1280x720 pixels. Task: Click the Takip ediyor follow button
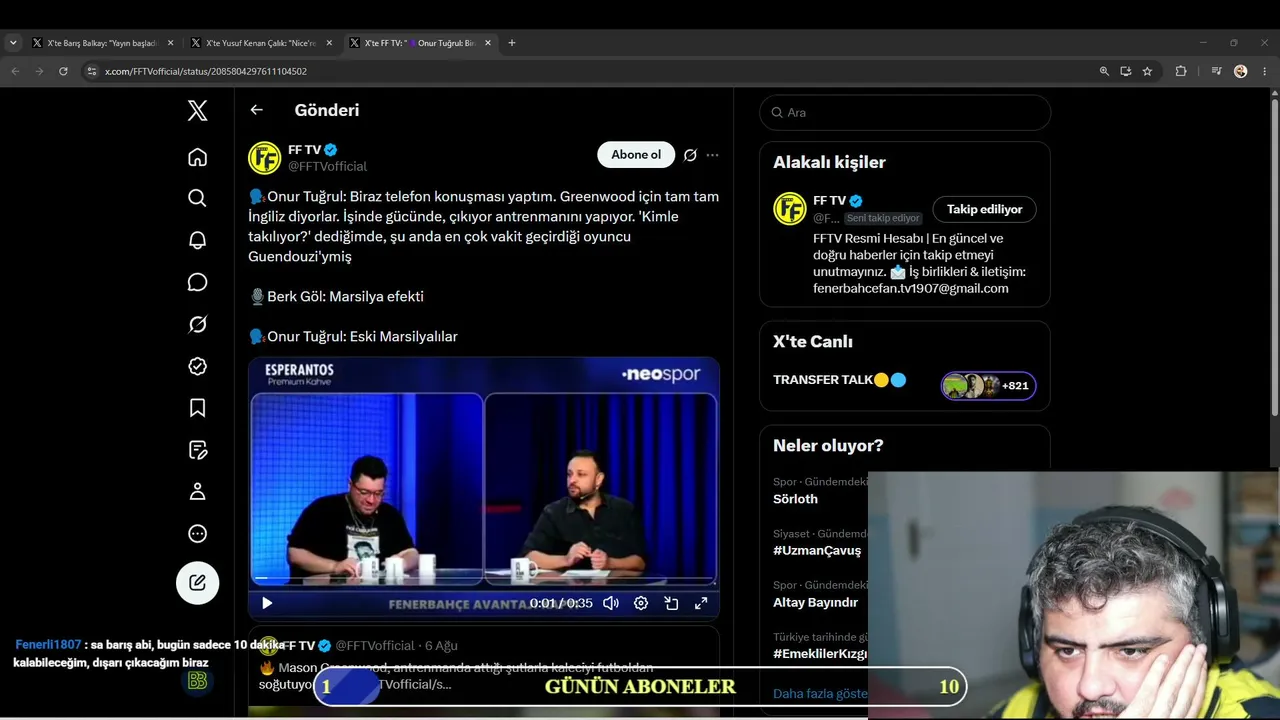click(x=984, y=209)
